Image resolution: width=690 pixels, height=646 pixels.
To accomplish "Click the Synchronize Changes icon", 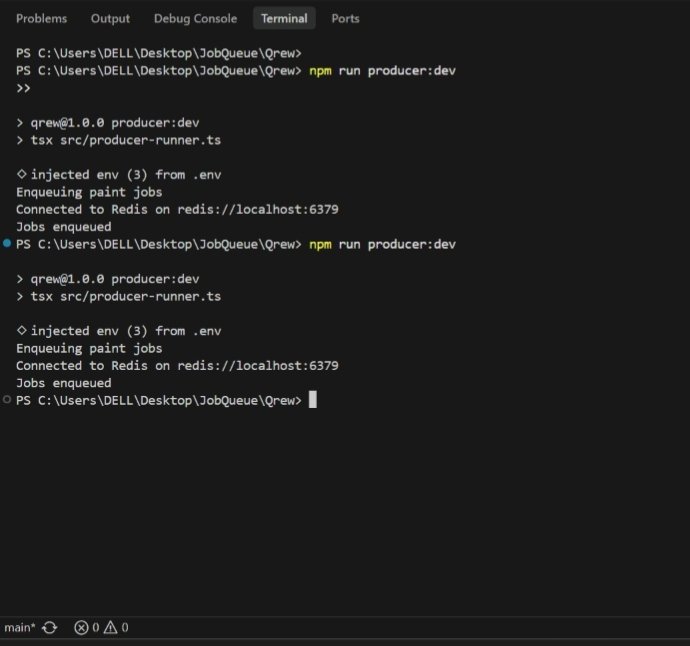I will 50,628.
